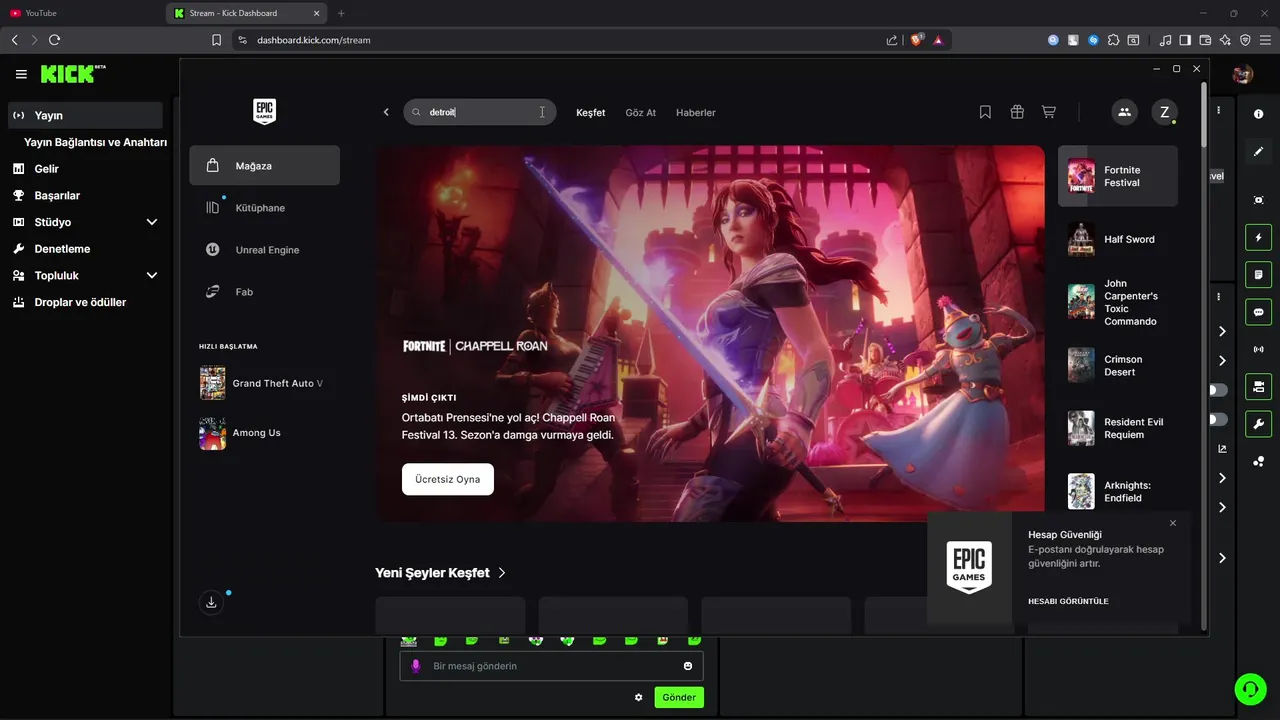This screenshot has height=720, width=1280.
Task: Open the Haberler tab
Action: click(x=696, y=113)
